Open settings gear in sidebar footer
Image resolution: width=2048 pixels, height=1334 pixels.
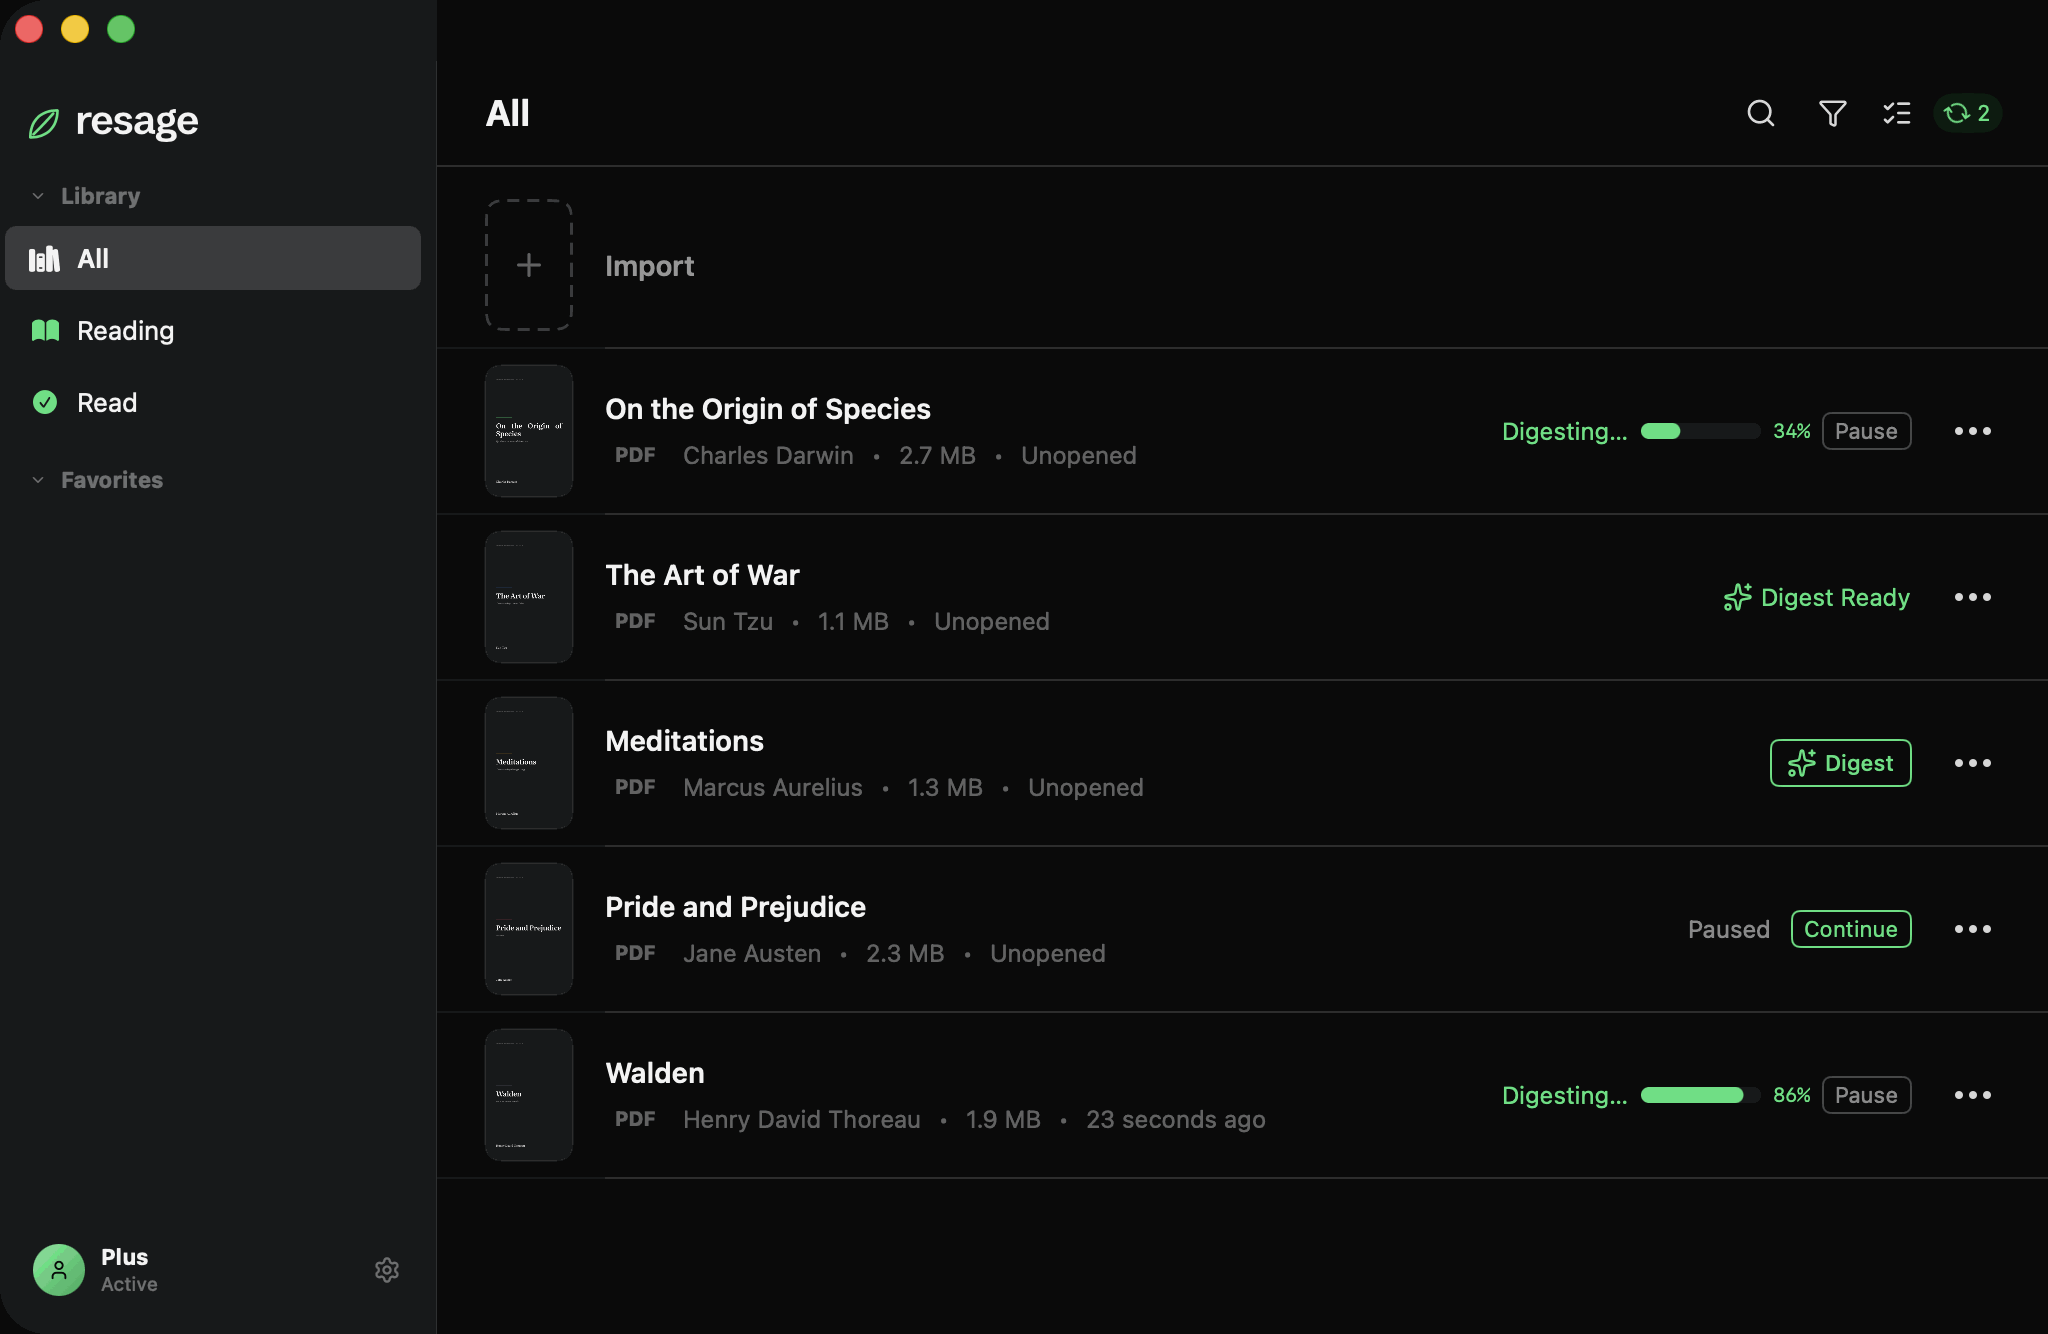[387, 1270]
